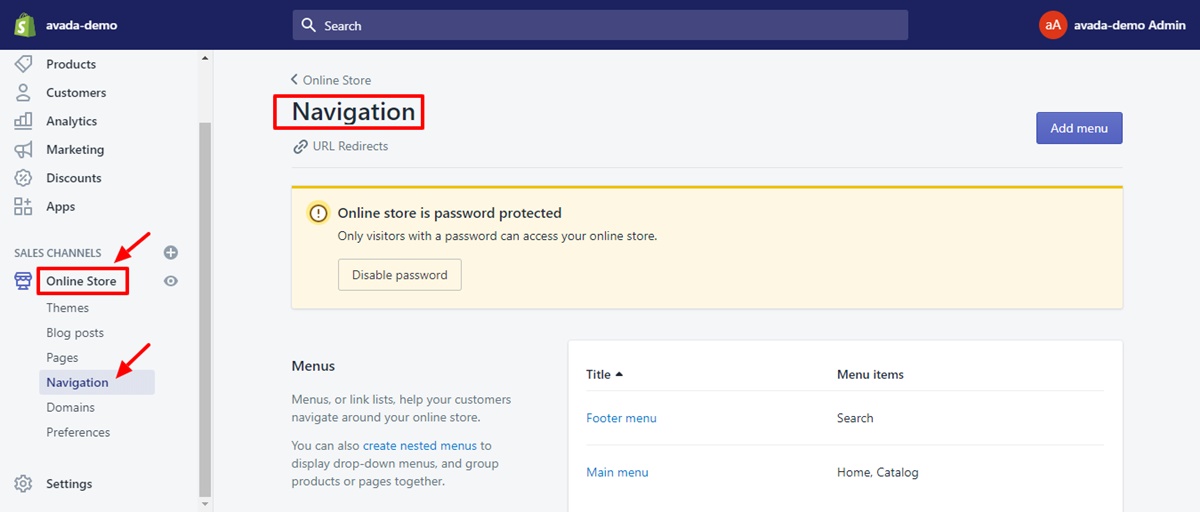Click the Menu items column header

coord(870,374)
